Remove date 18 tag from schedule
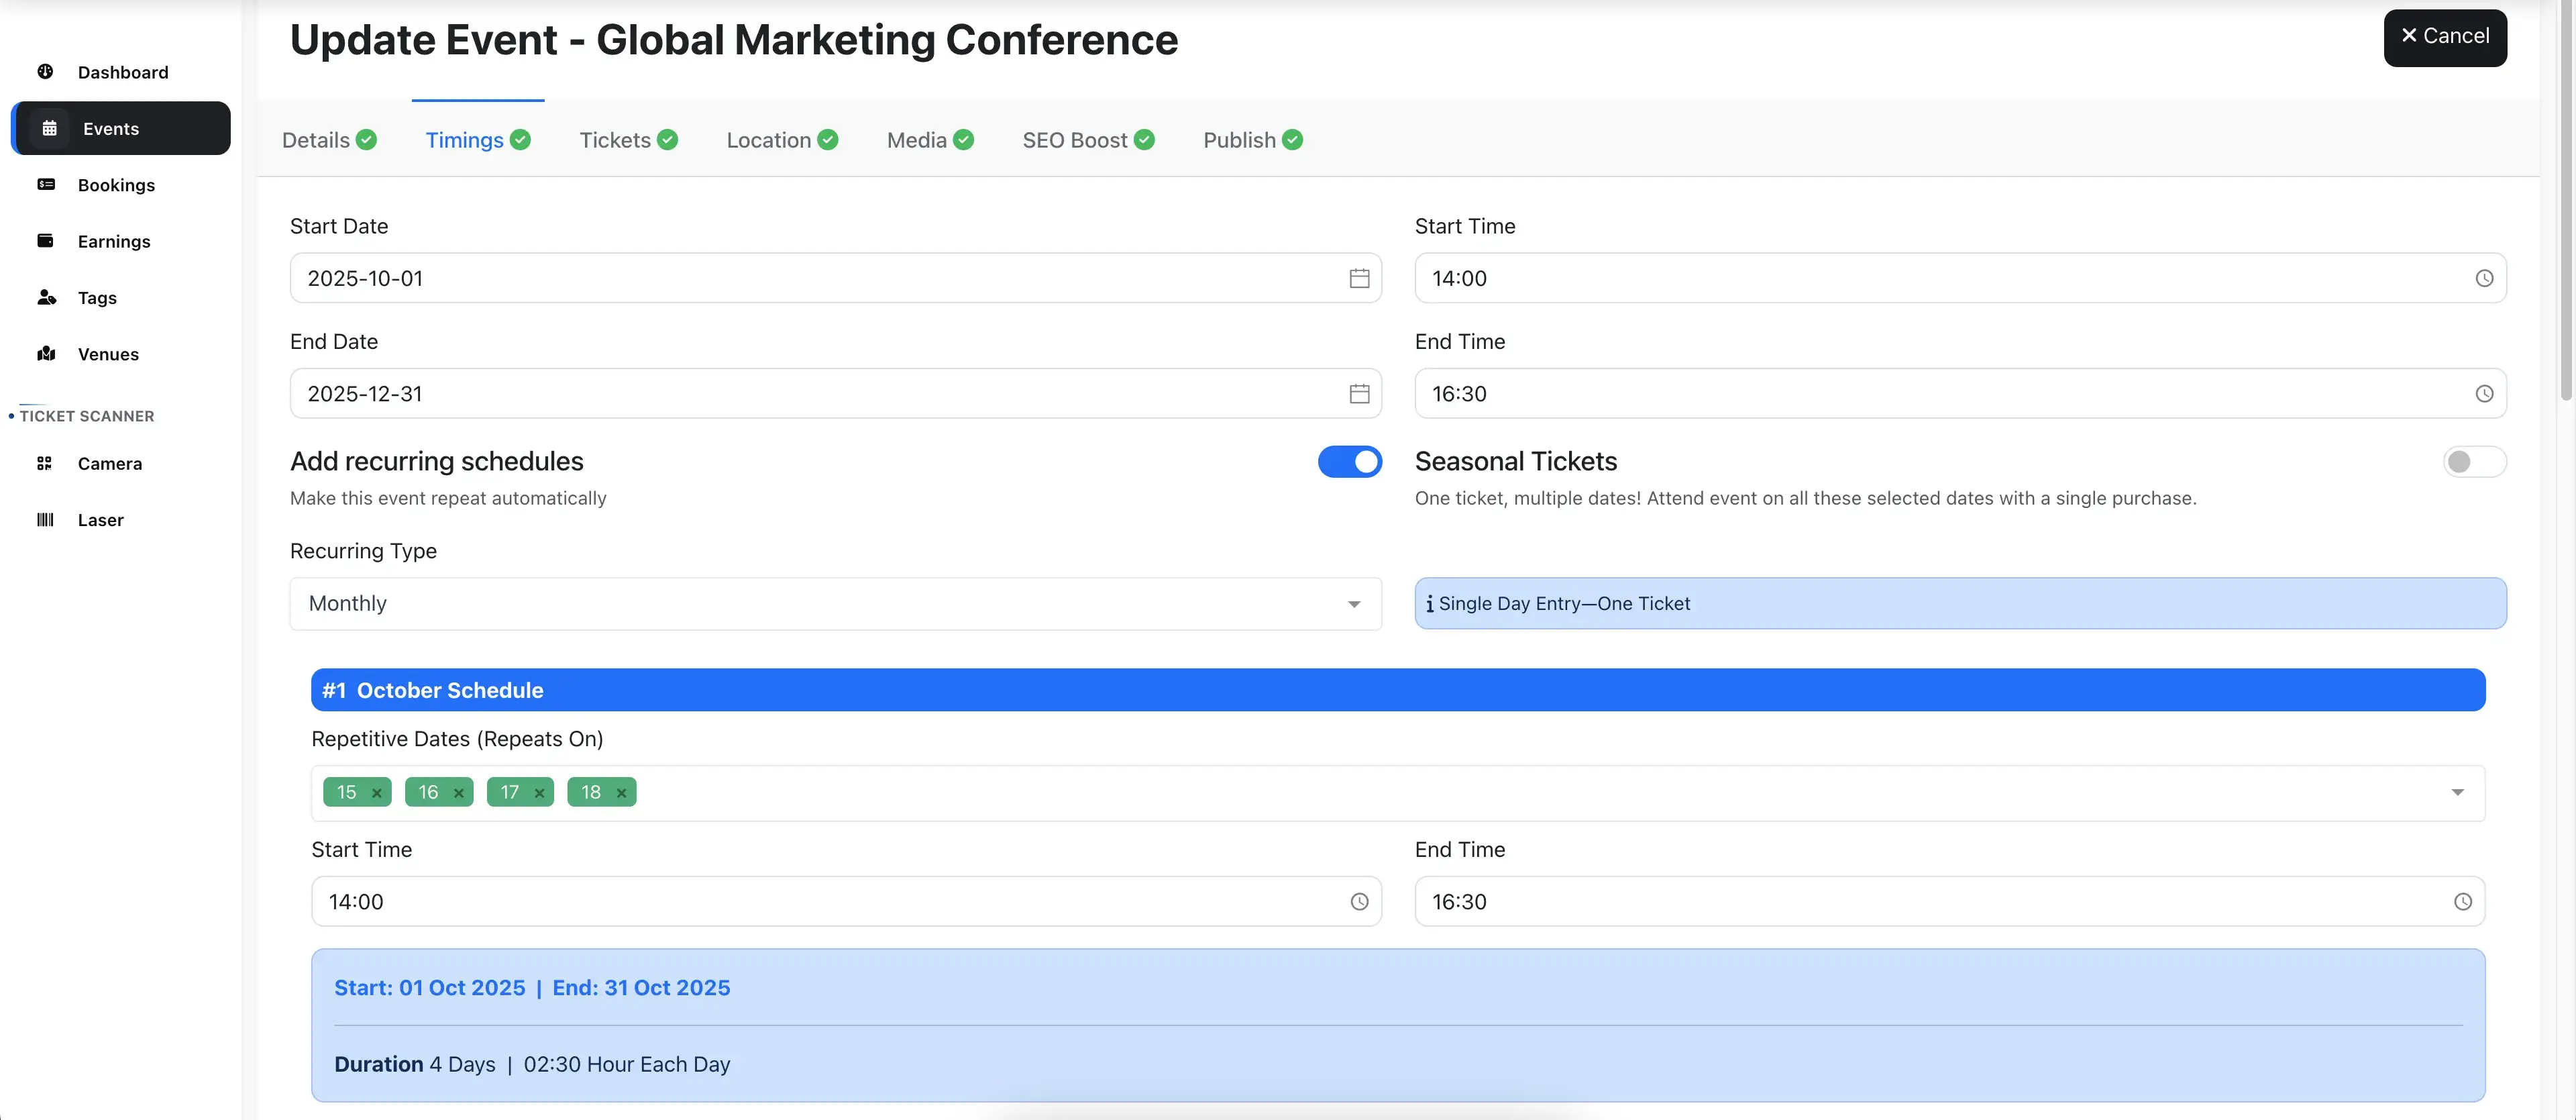2576x1120 pixels. coord(621,793)
